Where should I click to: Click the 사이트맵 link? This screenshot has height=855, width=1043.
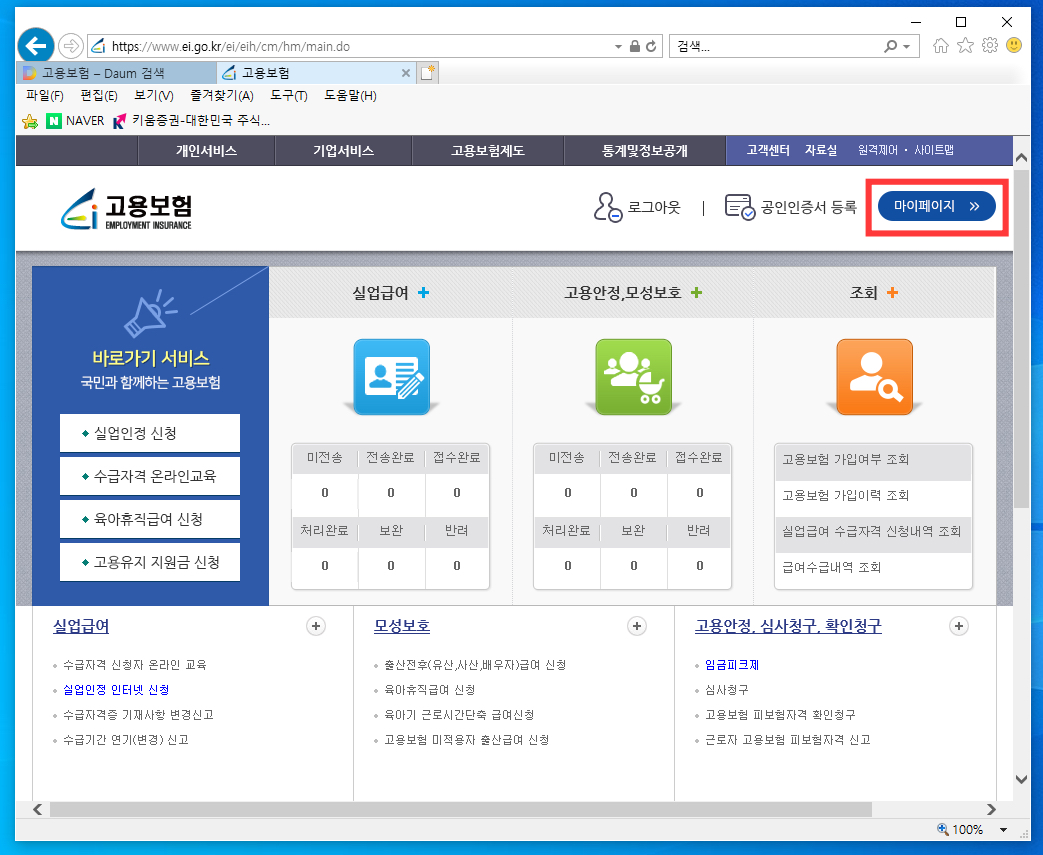coord(933,150)
